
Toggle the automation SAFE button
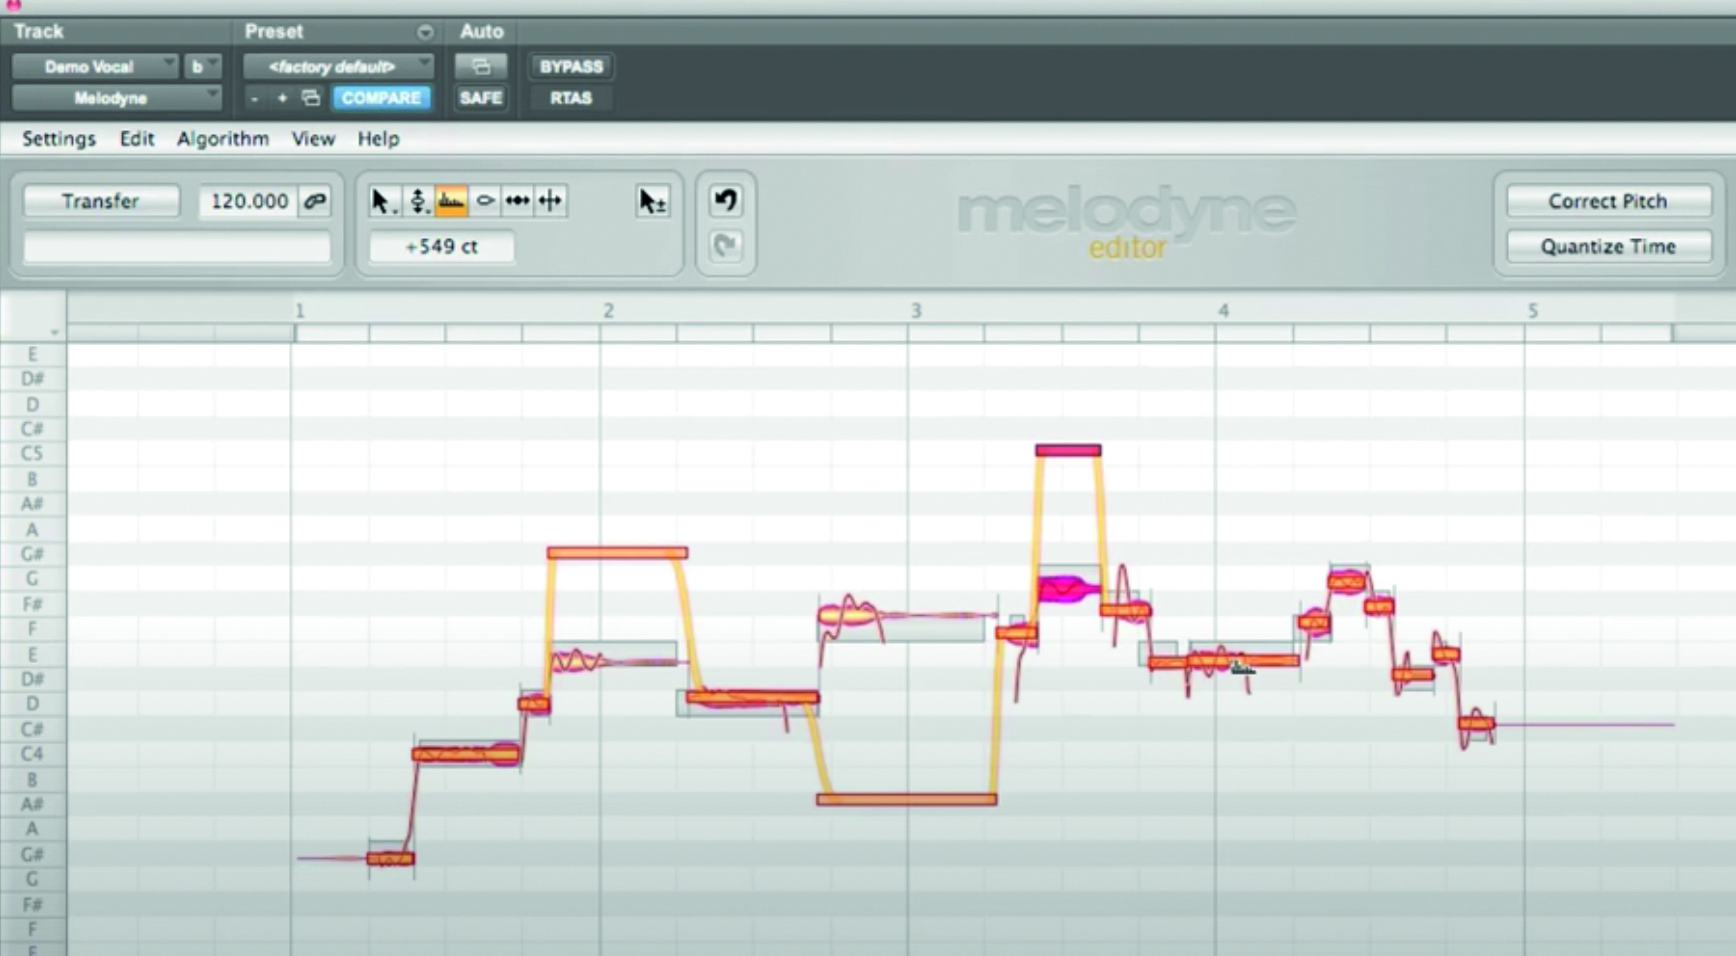[x=481, y=98]
